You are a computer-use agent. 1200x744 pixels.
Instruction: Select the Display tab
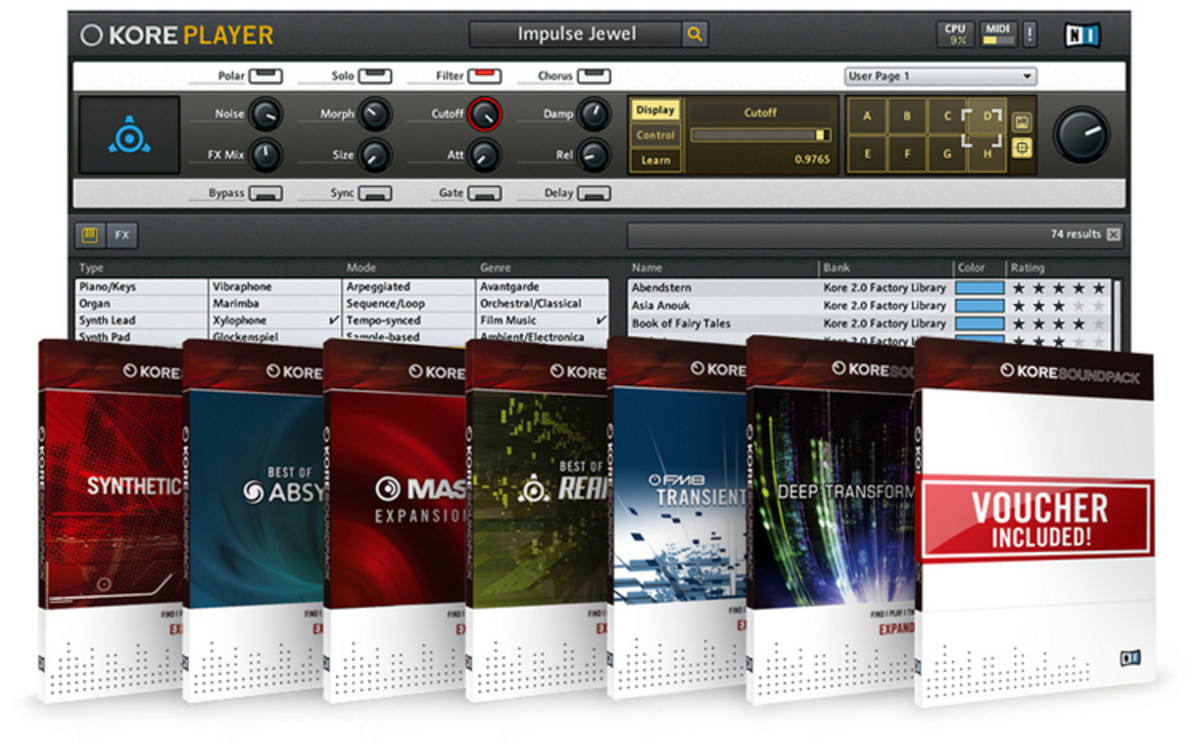(x=656, y=110)
